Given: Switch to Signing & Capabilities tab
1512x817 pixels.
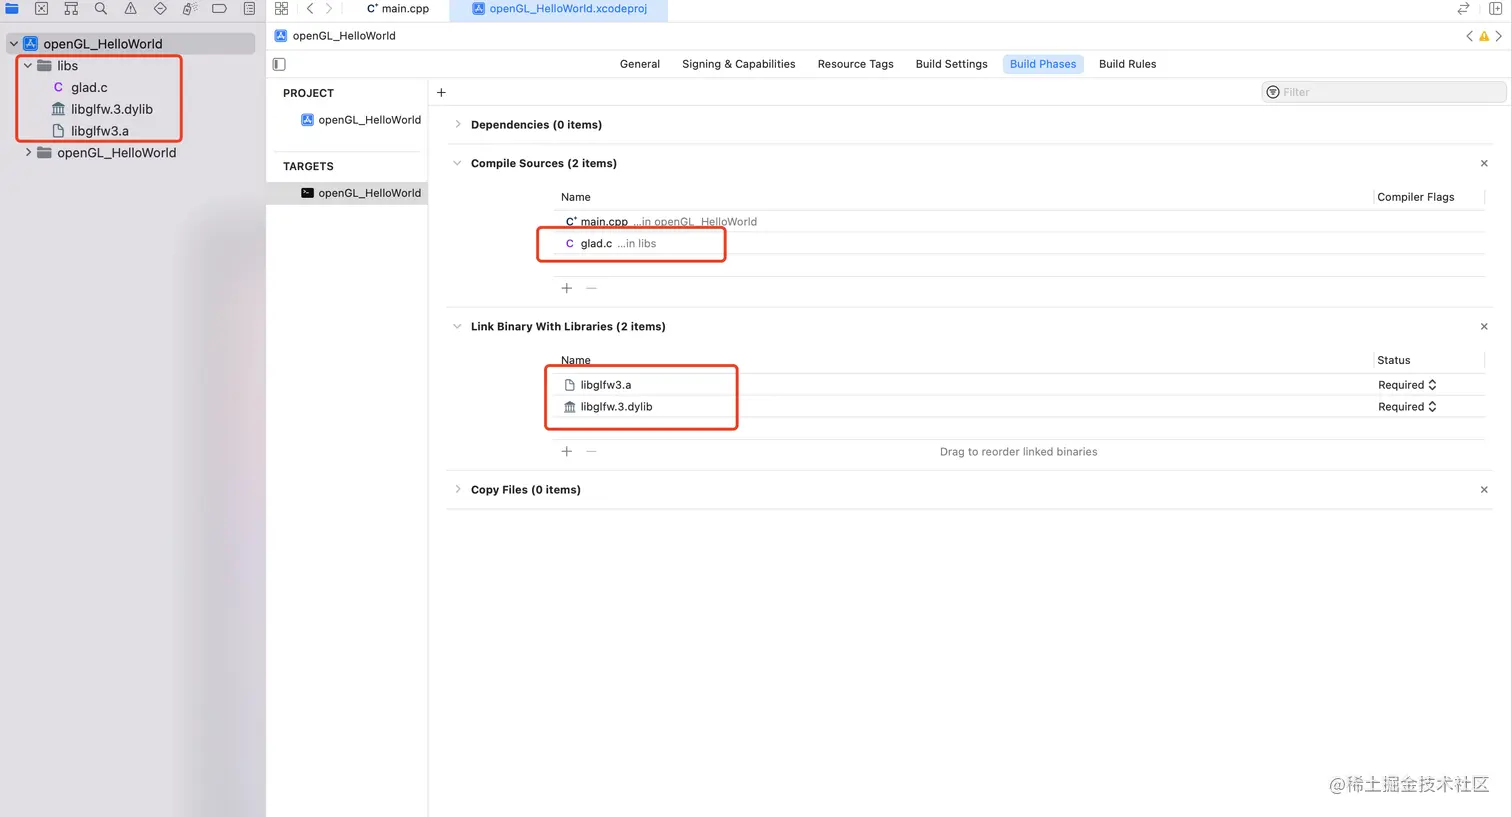Looking at the screenshot, I should pyautogui.click(x=739, y=64).
